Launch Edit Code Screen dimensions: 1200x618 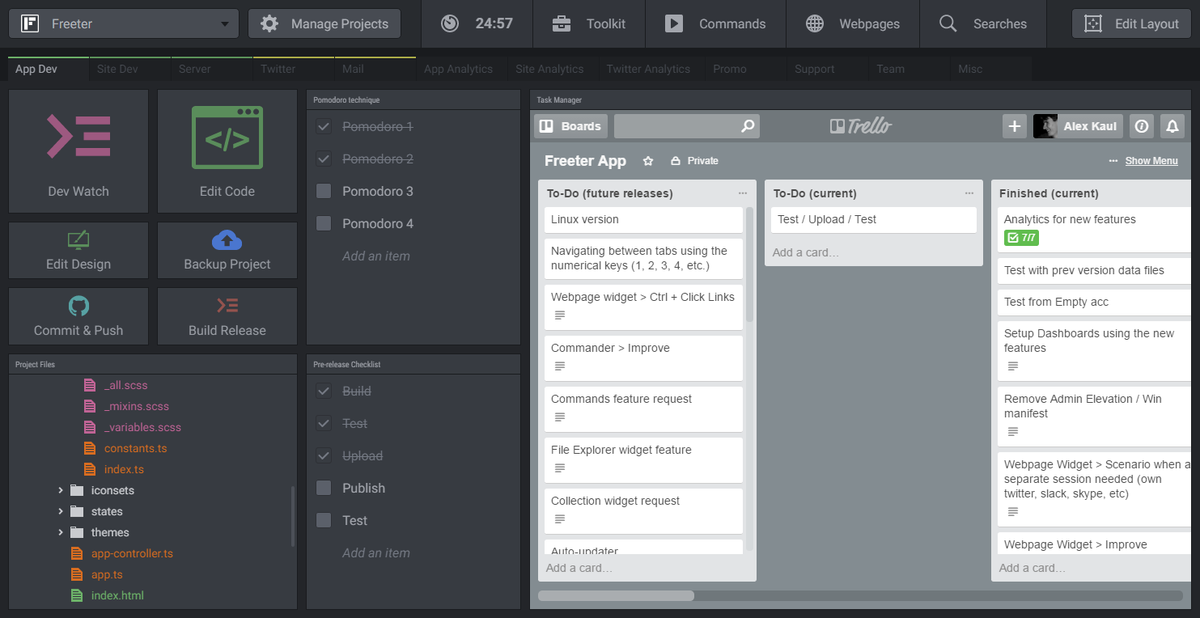[226, 150]
